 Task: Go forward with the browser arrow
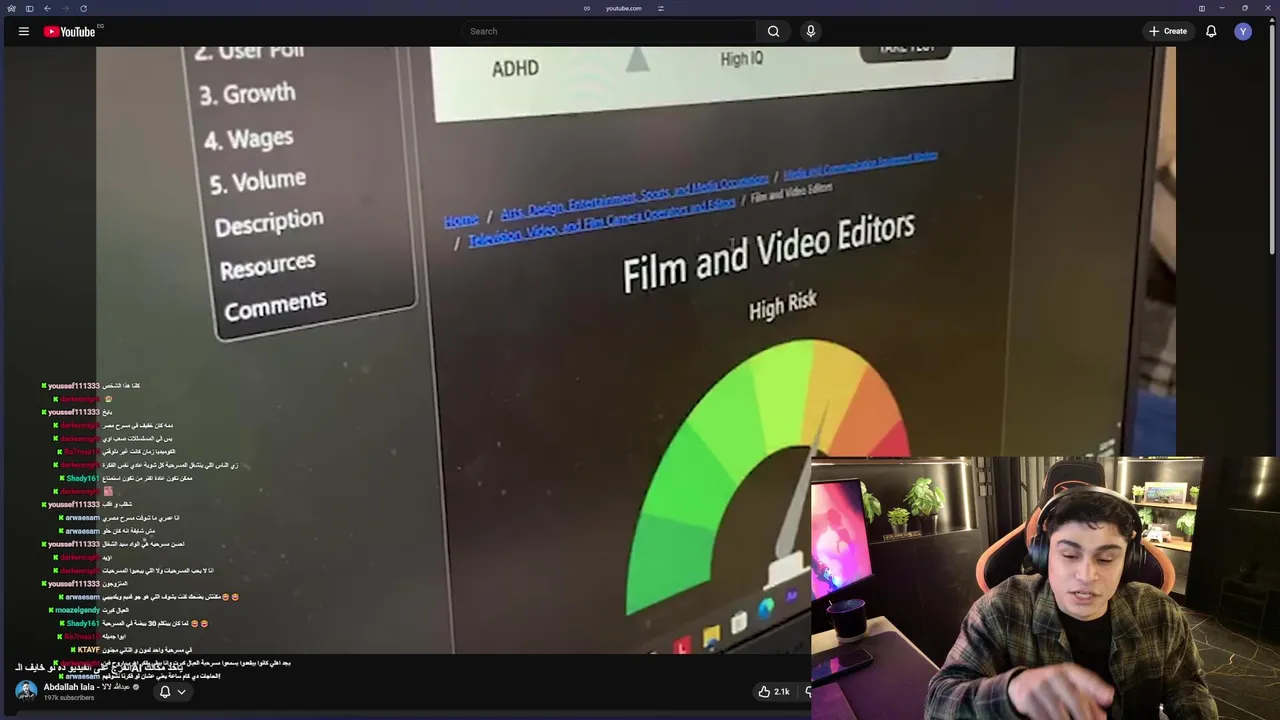pyautogui.click(x=65, y=8)
